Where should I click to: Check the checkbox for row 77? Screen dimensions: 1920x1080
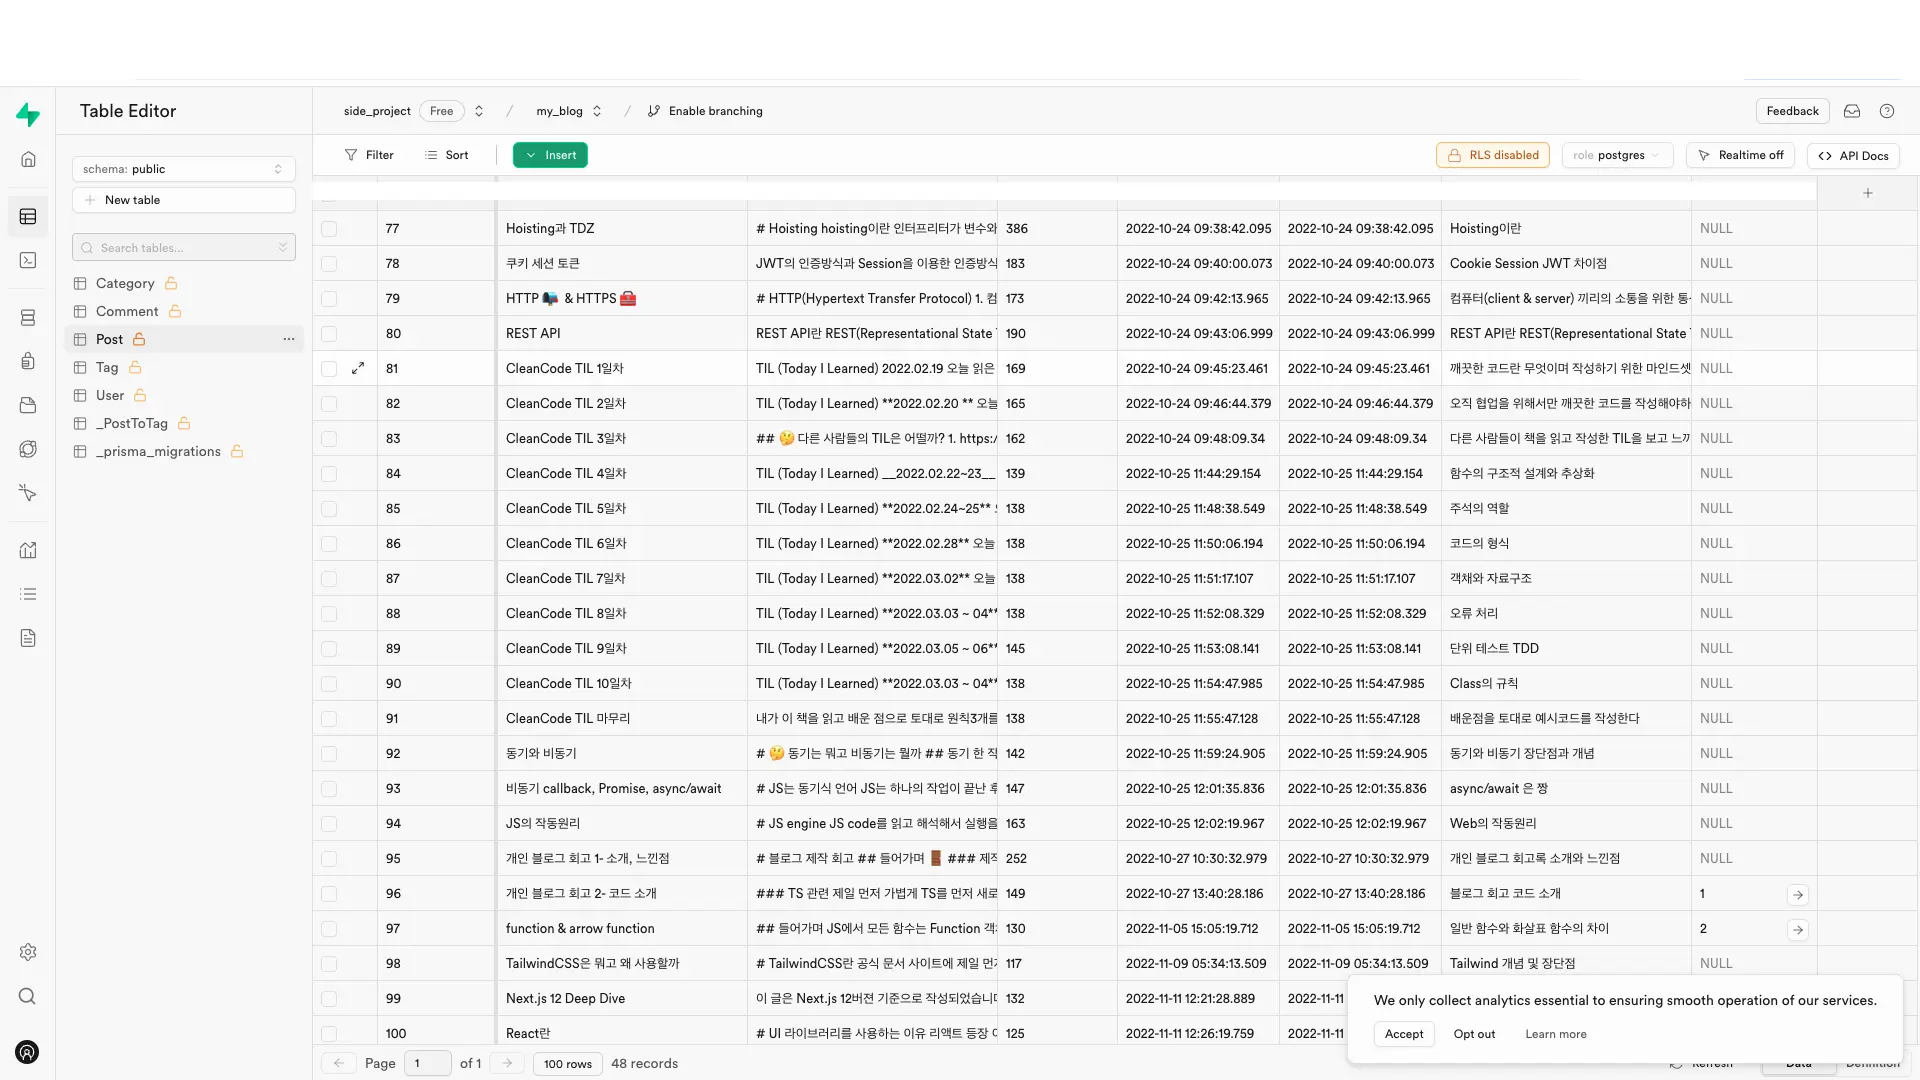tap(329, 229)
